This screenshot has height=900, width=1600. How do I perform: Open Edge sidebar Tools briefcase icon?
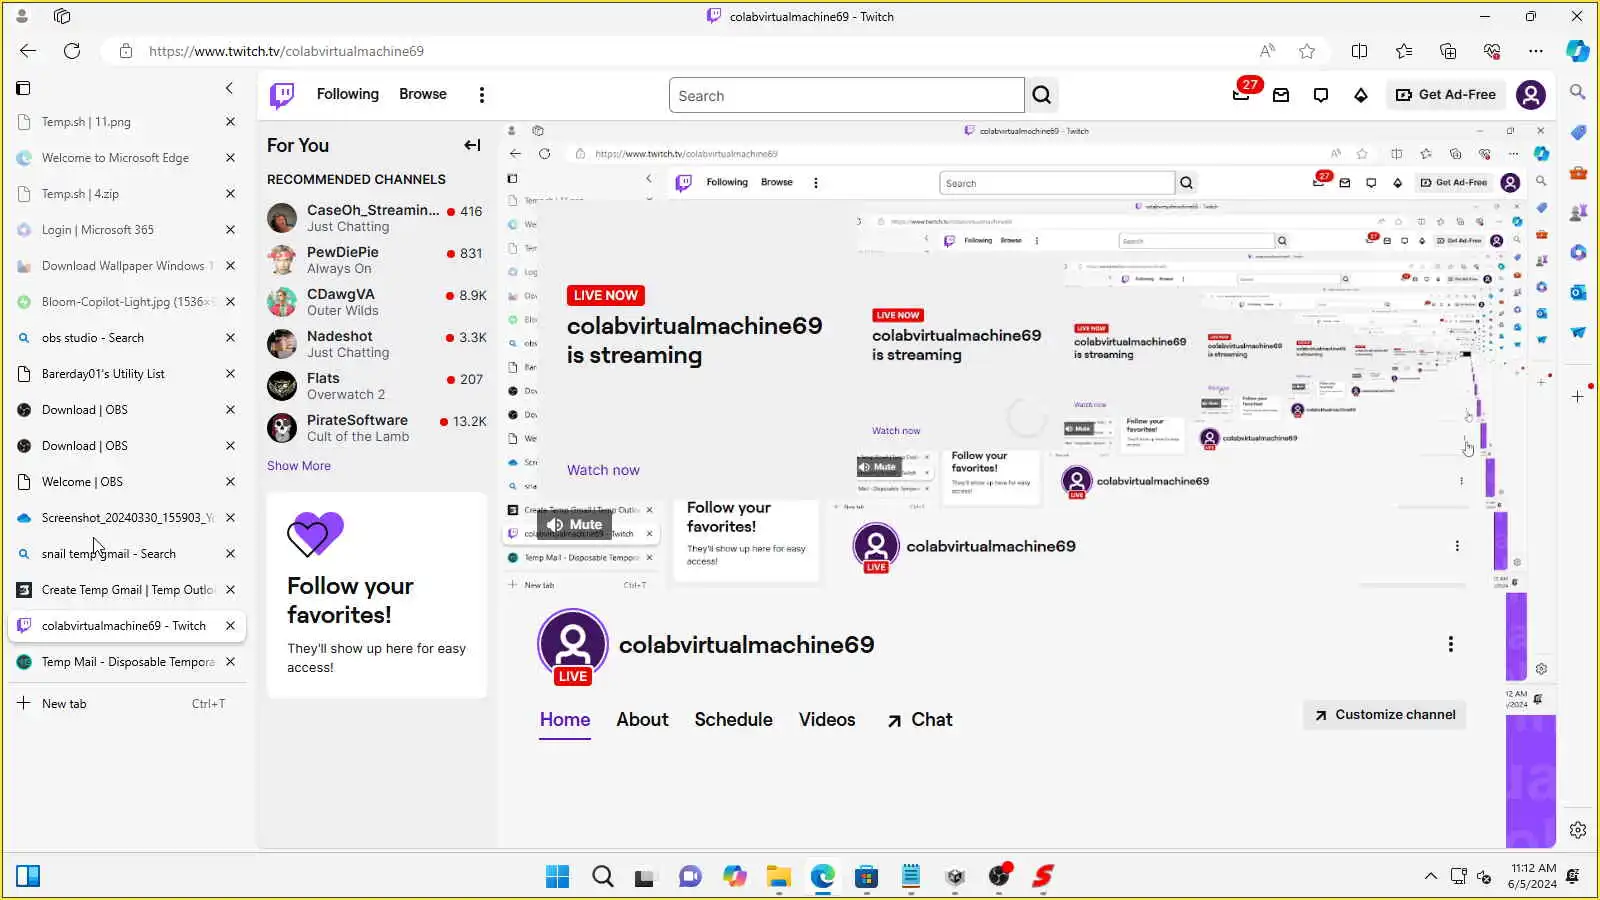point(1578,173)
